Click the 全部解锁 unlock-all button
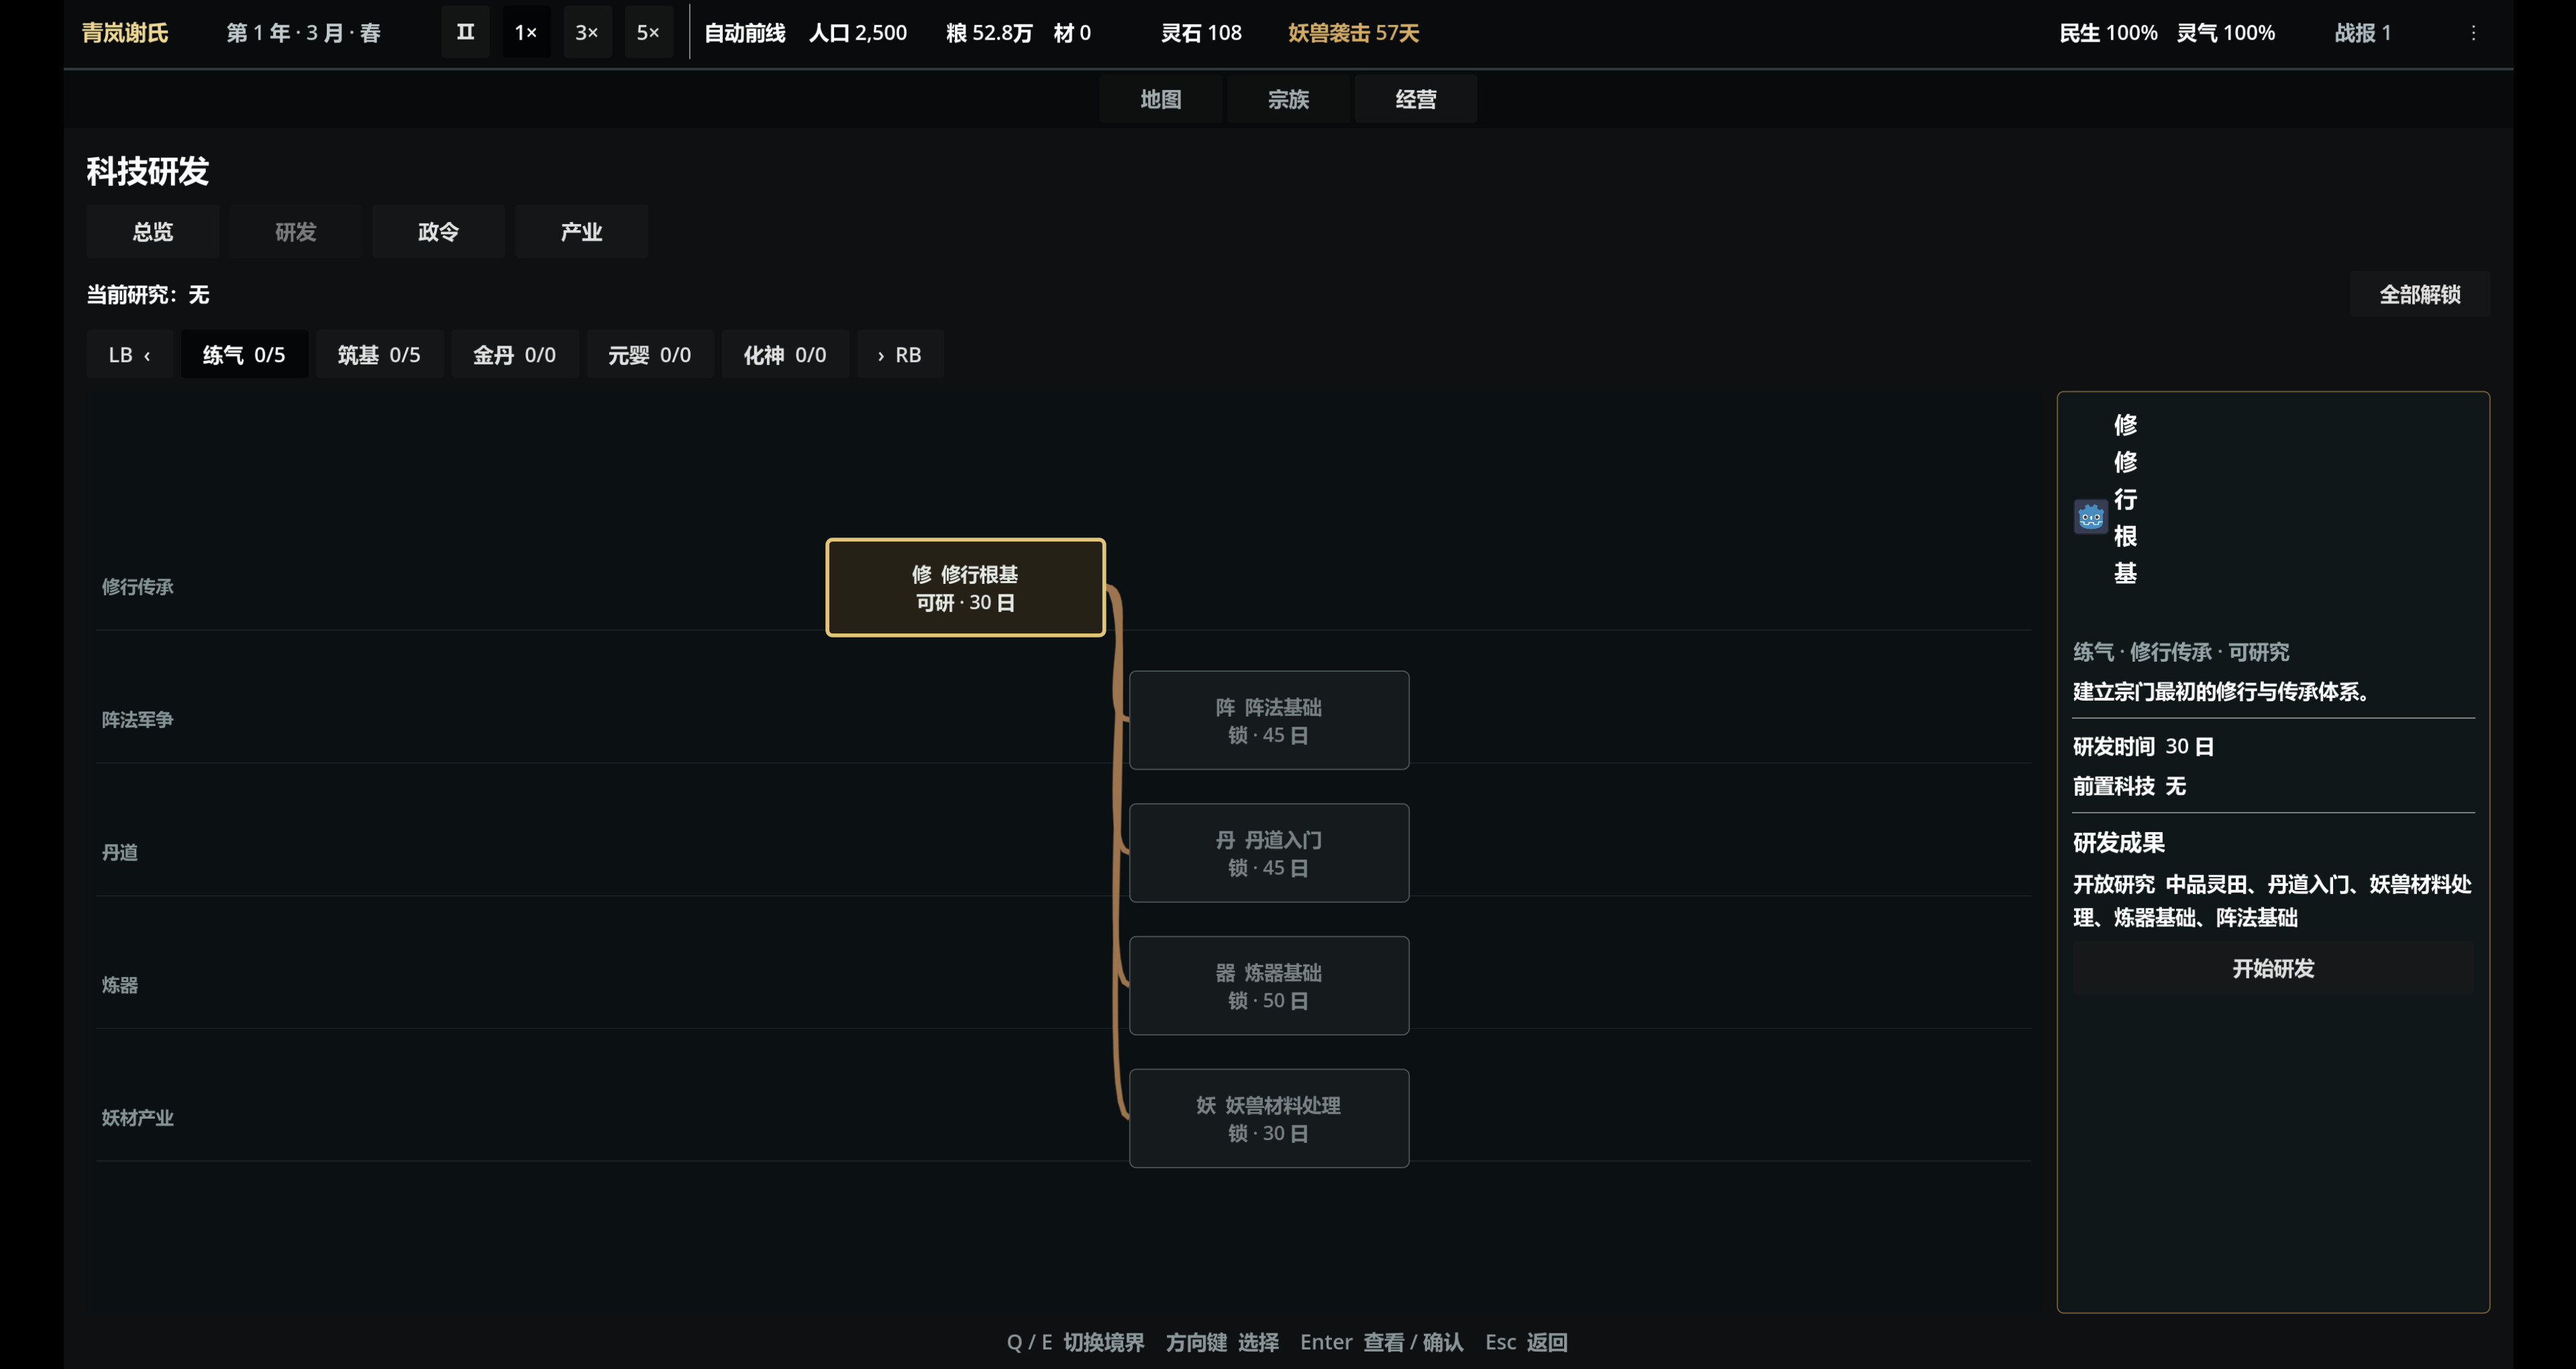This screenshot has height=1369, width=2576. pos(2419,294)
